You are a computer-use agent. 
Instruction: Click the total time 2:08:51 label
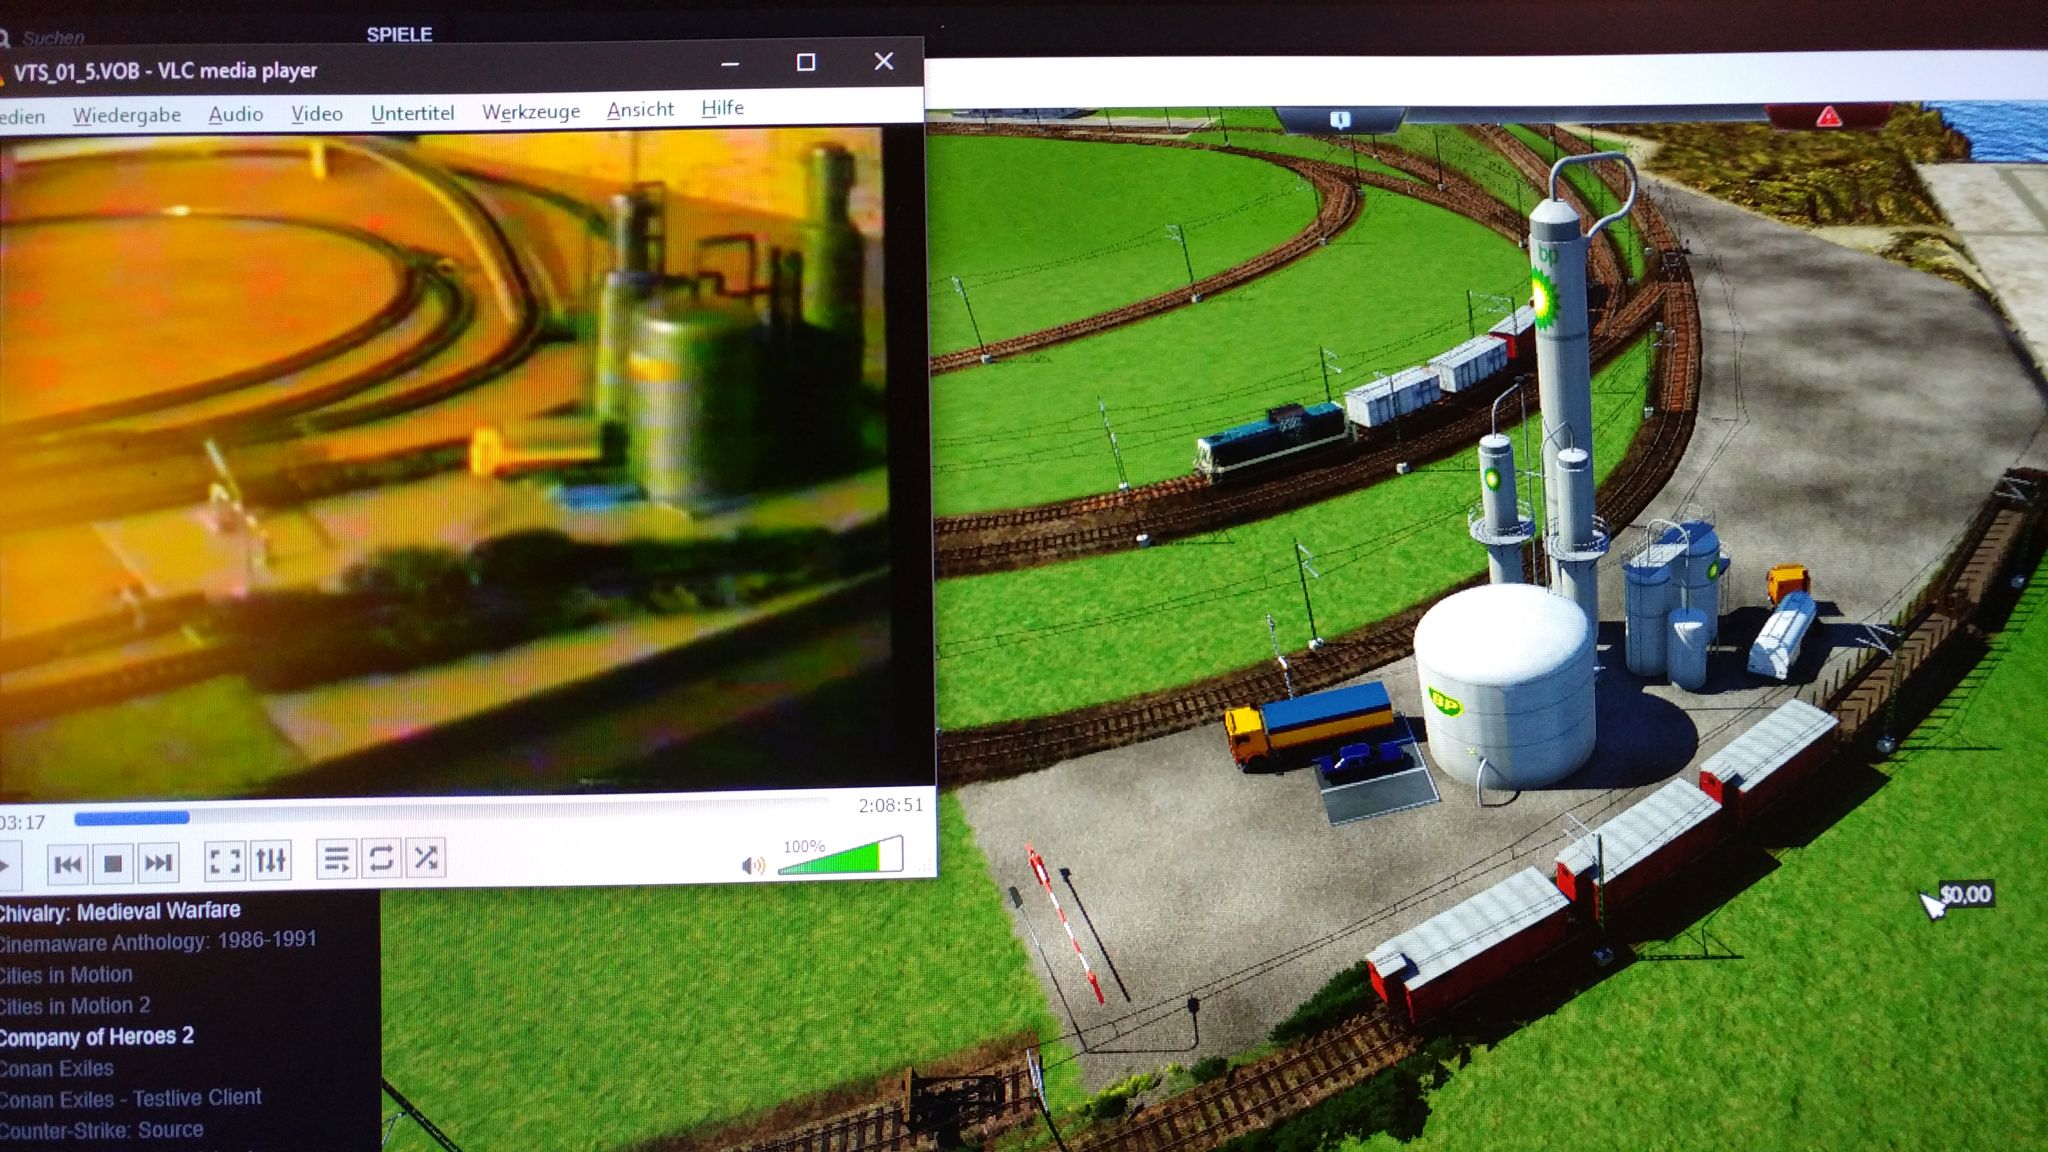(x=890, y=805)
